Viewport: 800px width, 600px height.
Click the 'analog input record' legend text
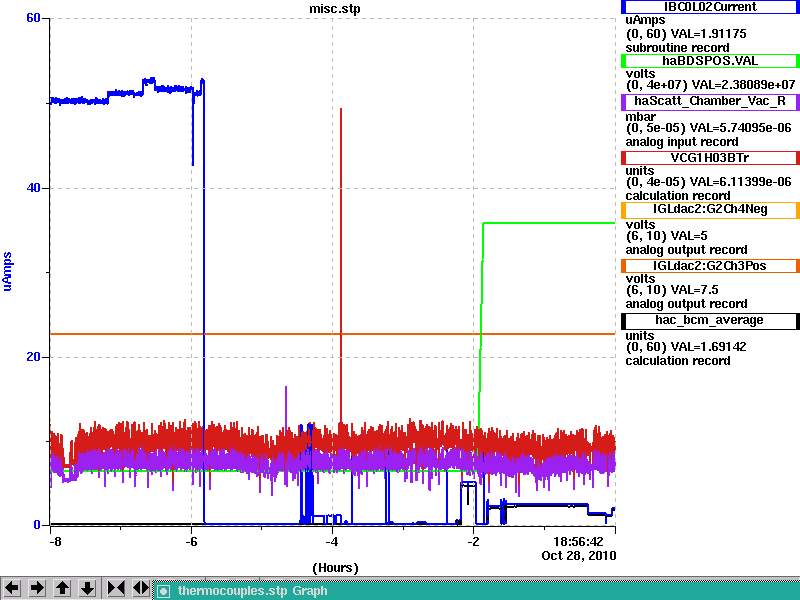pos(682,142)
